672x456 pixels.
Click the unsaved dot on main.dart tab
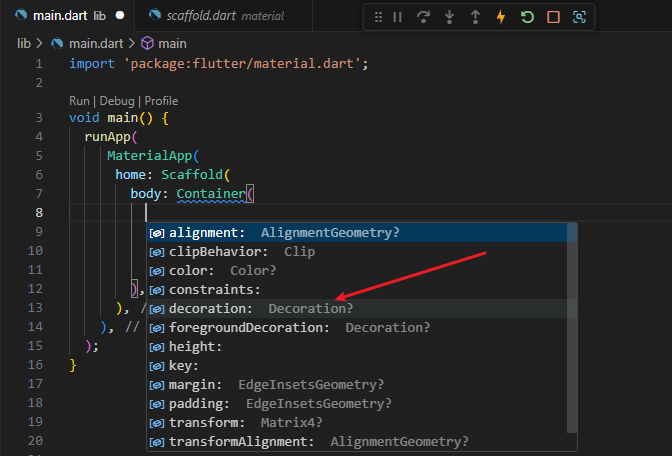coord(120,15)
